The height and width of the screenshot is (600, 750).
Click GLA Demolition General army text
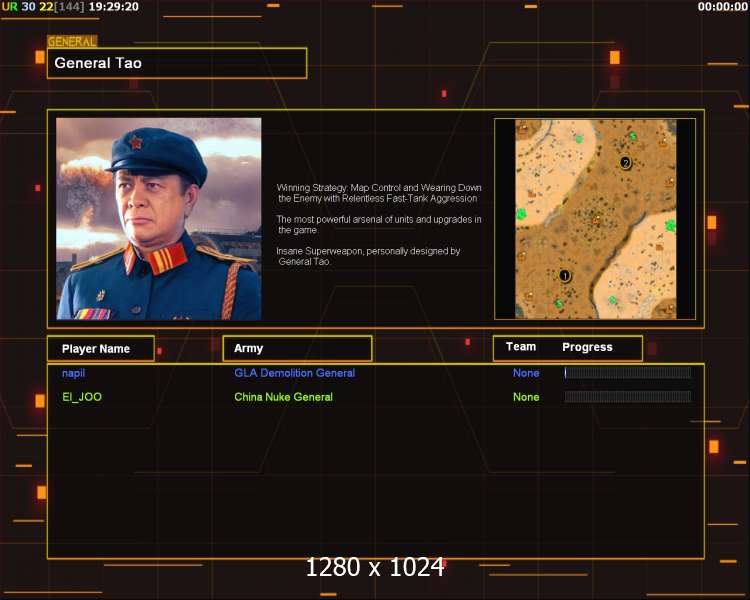295,373
